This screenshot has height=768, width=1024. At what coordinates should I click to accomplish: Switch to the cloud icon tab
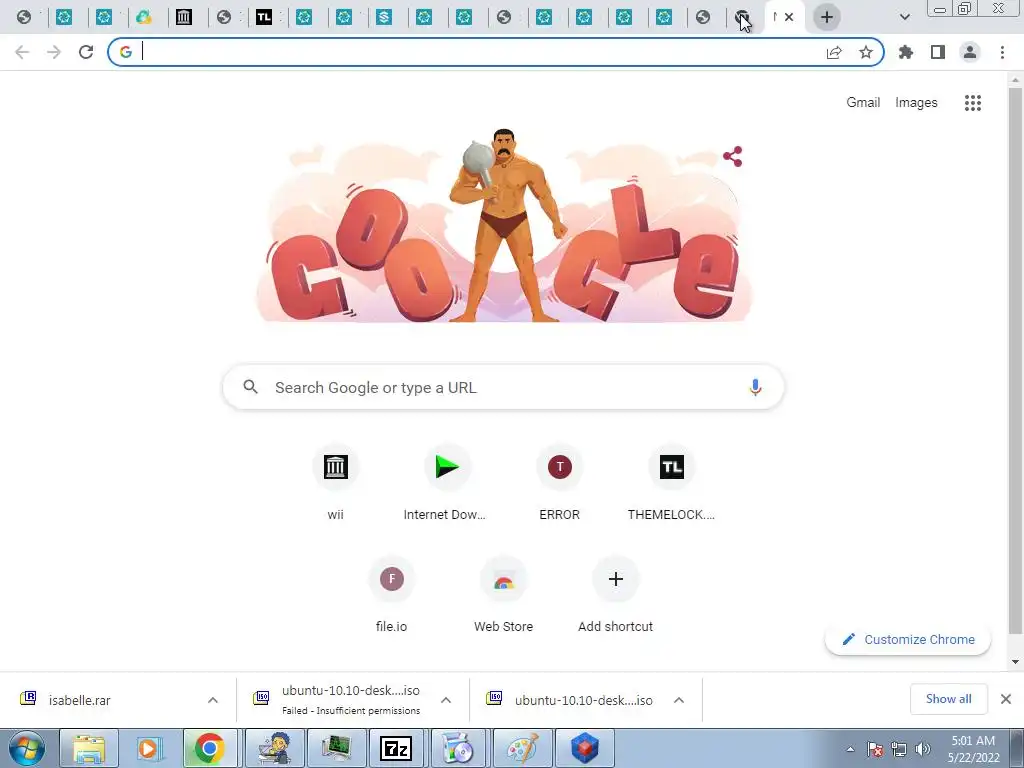[x=144, y=17]
